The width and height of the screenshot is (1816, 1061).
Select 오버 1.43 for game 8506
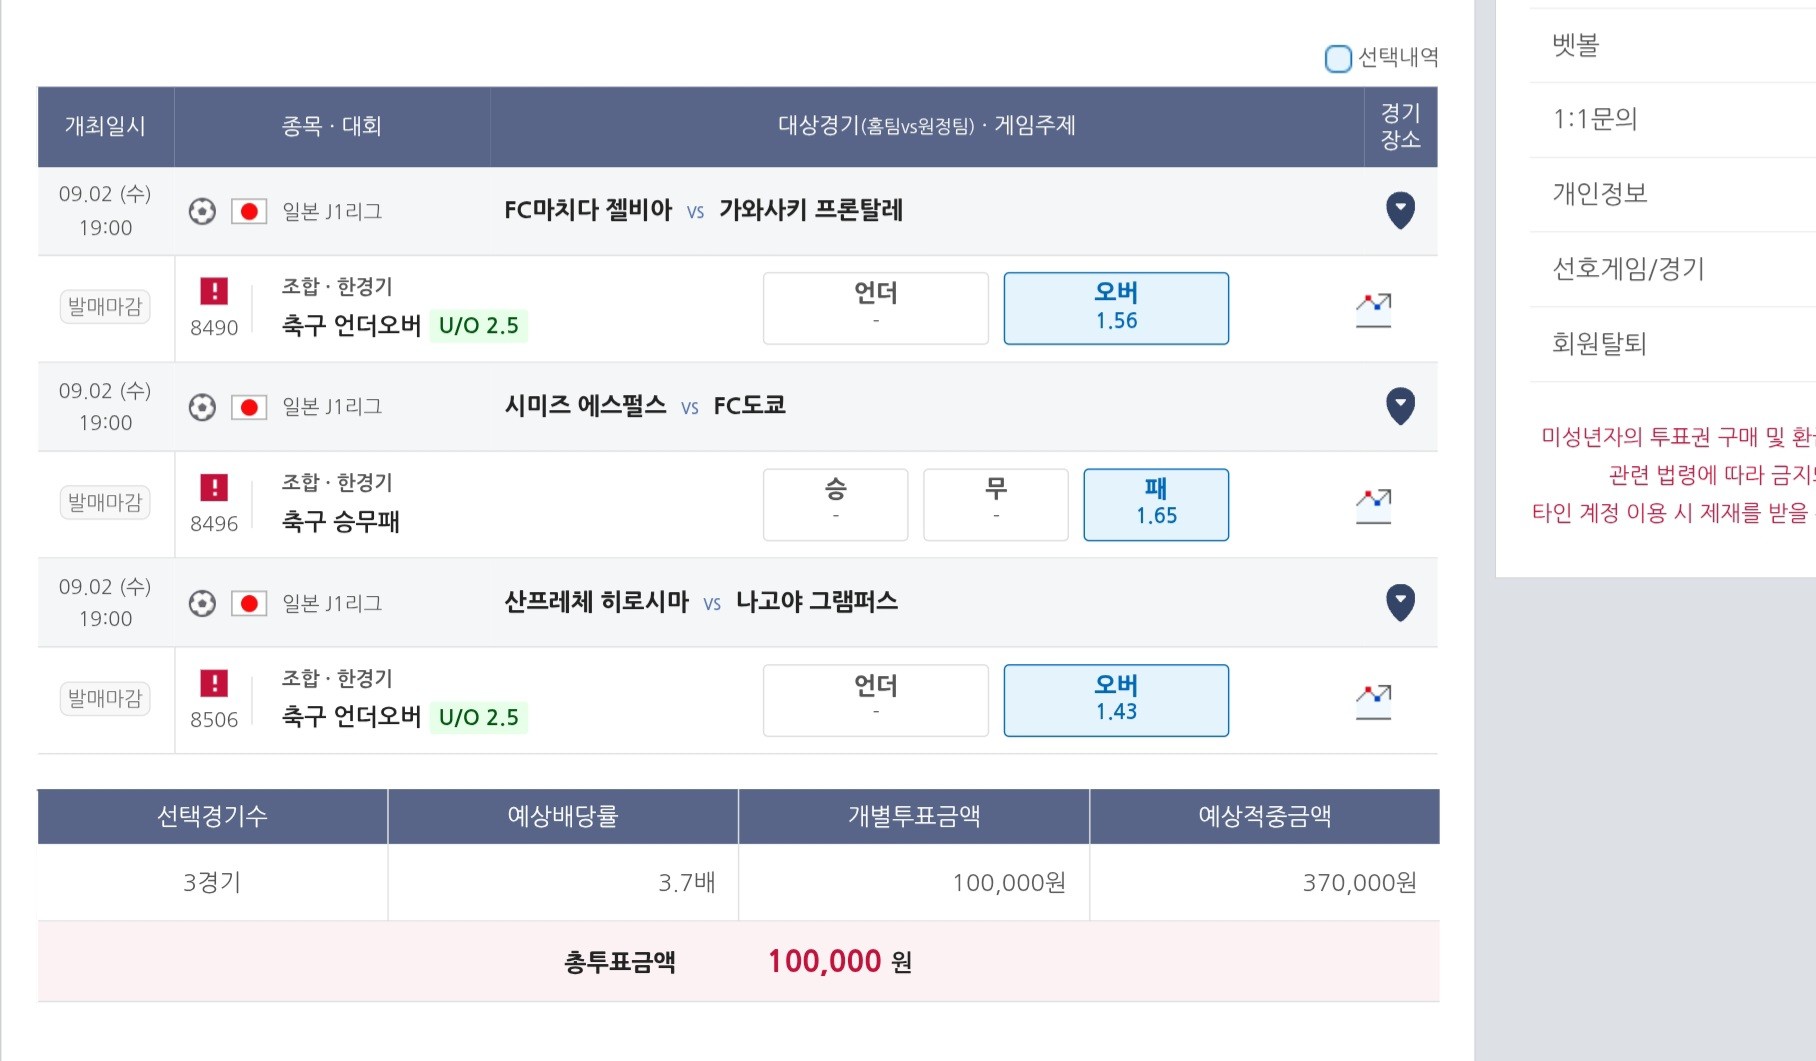pyautogui.click(x=1116, y=700)
